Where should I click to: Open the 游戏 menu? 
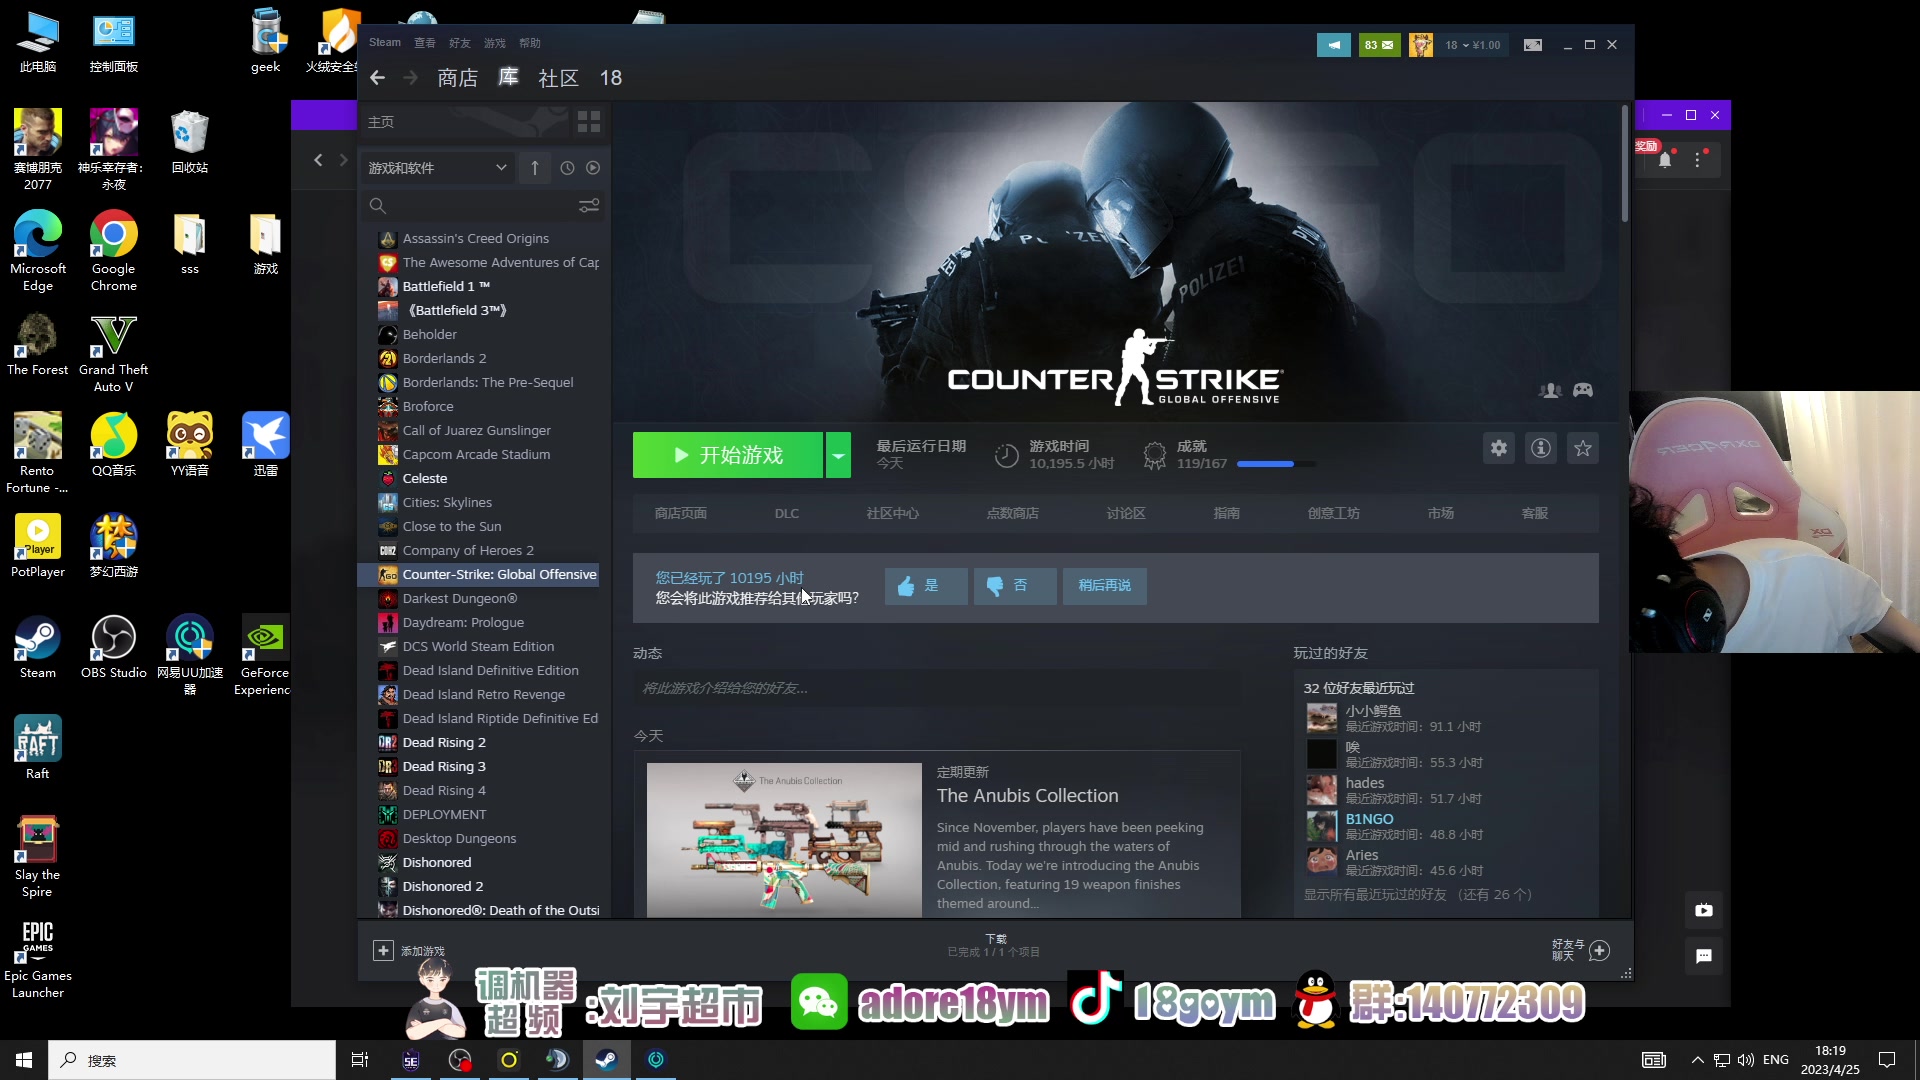[495, 43]
